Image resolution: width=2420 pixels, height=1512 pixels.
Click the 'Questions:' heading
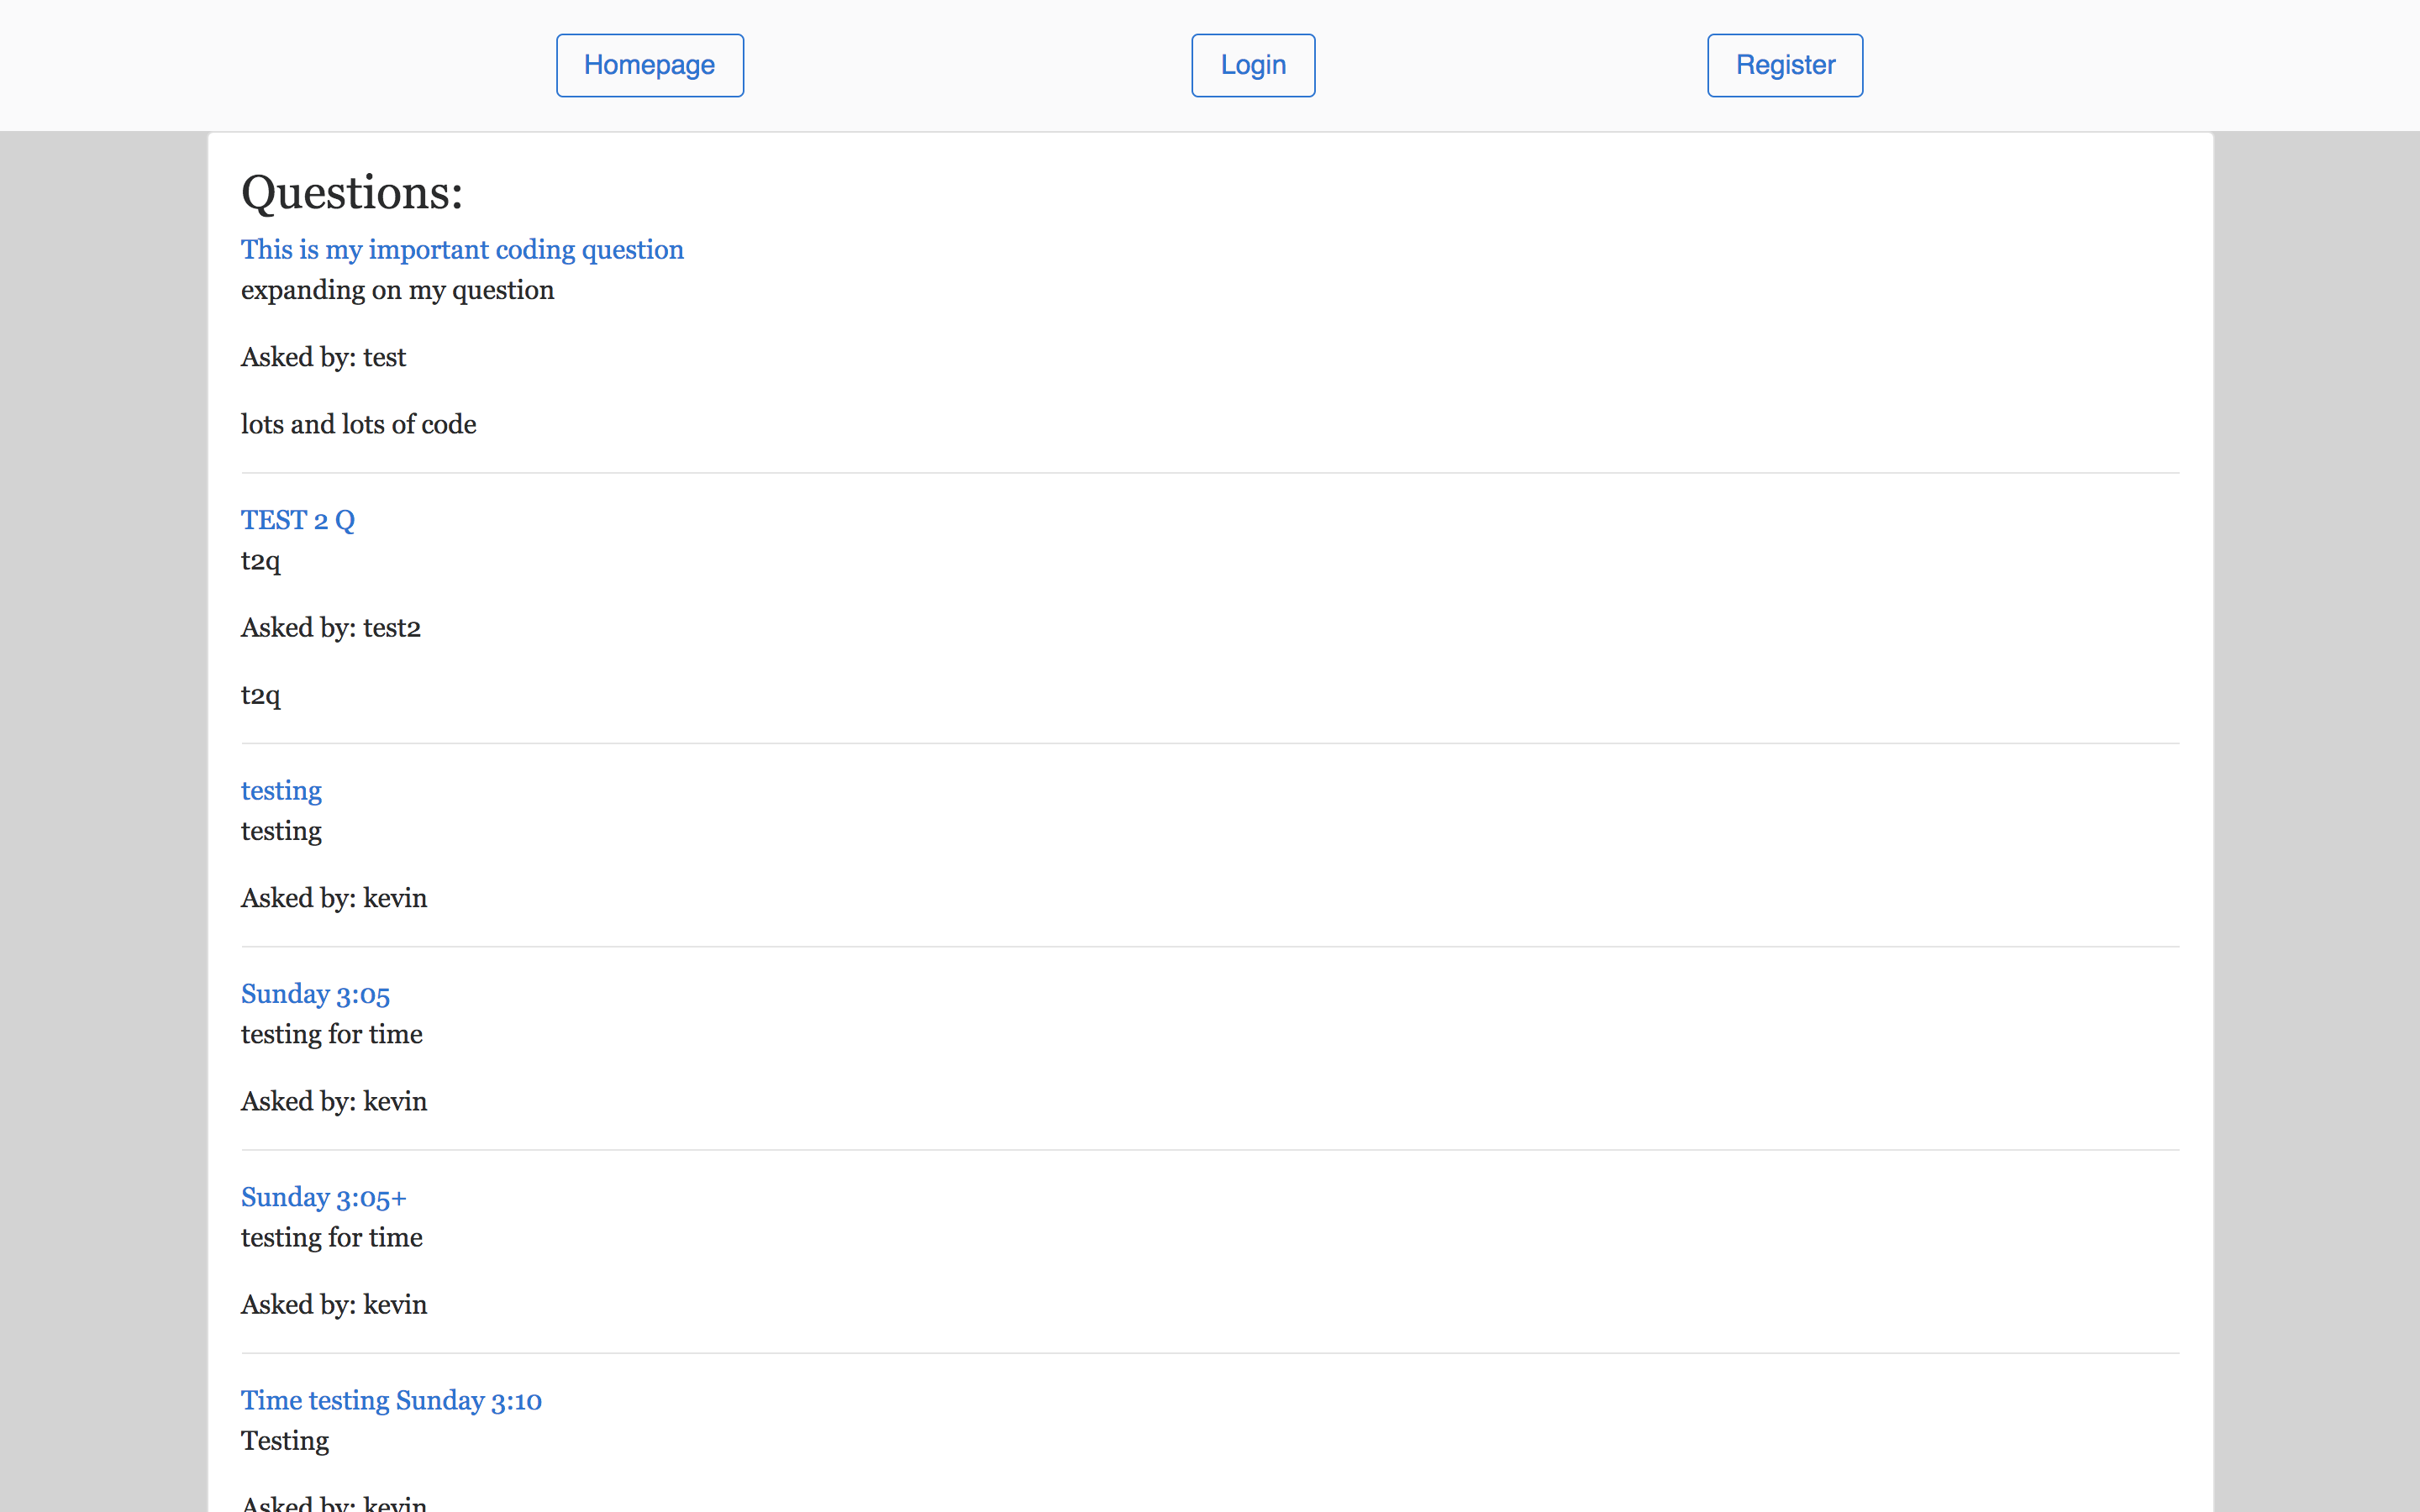coord(352,192)
